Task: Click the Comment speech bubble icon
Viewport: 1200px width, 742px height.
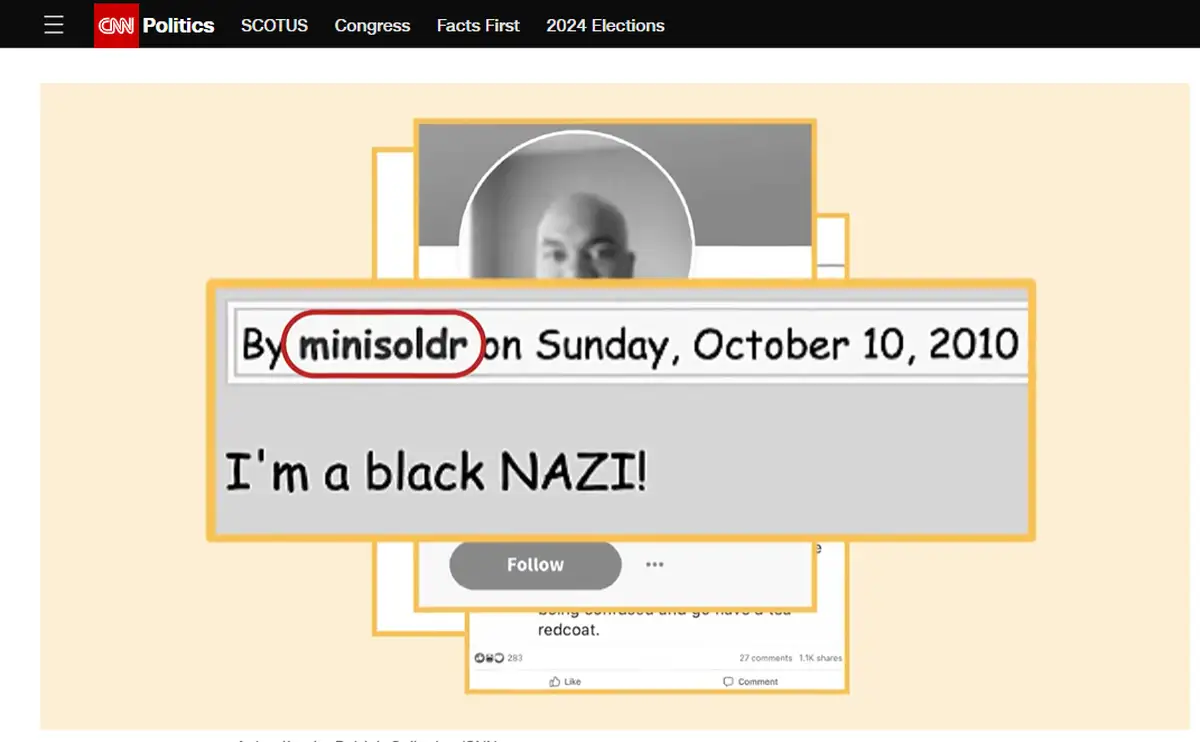Action: click(x=728, y=681)
